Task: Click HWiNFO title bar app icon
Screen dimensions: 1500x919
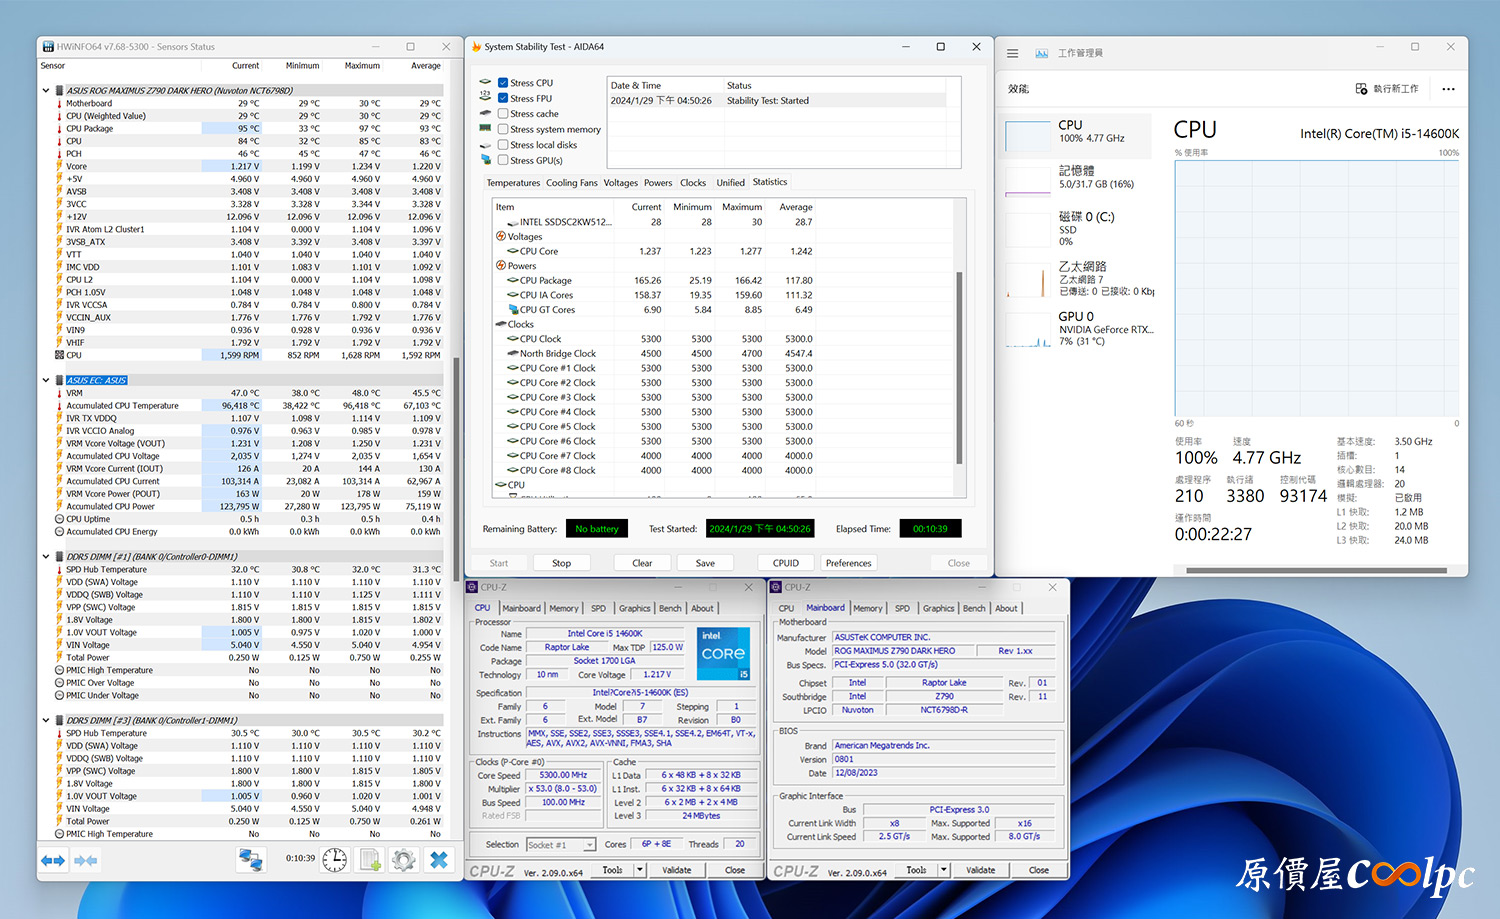Action: pos(48,47)
